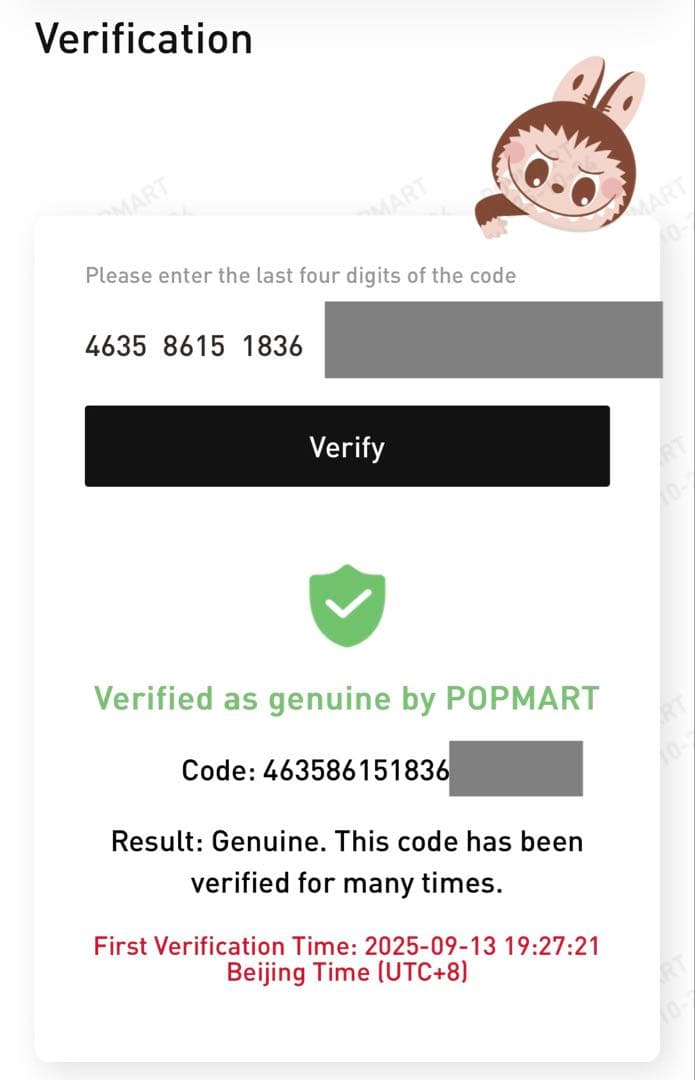The height and width of the screenshot is (1080, 695).
Task: Focus the gray last-four-digits entry box
Action: coord(493,340)
